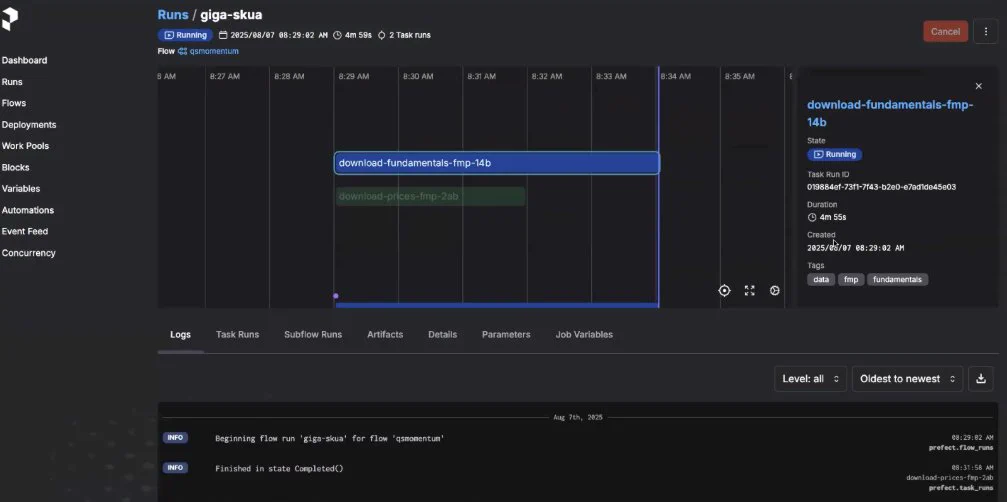
Task: Navigate to Work Pools
Action: tap(25, 146)
